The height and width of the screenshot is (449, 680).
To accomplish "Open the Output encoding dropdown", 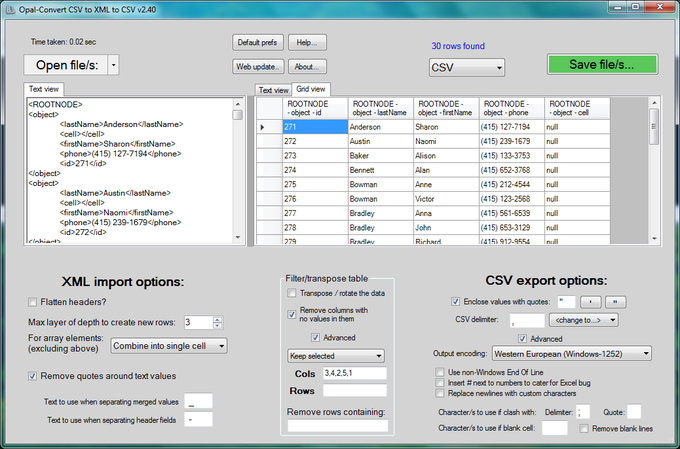I will pos(572,354).
